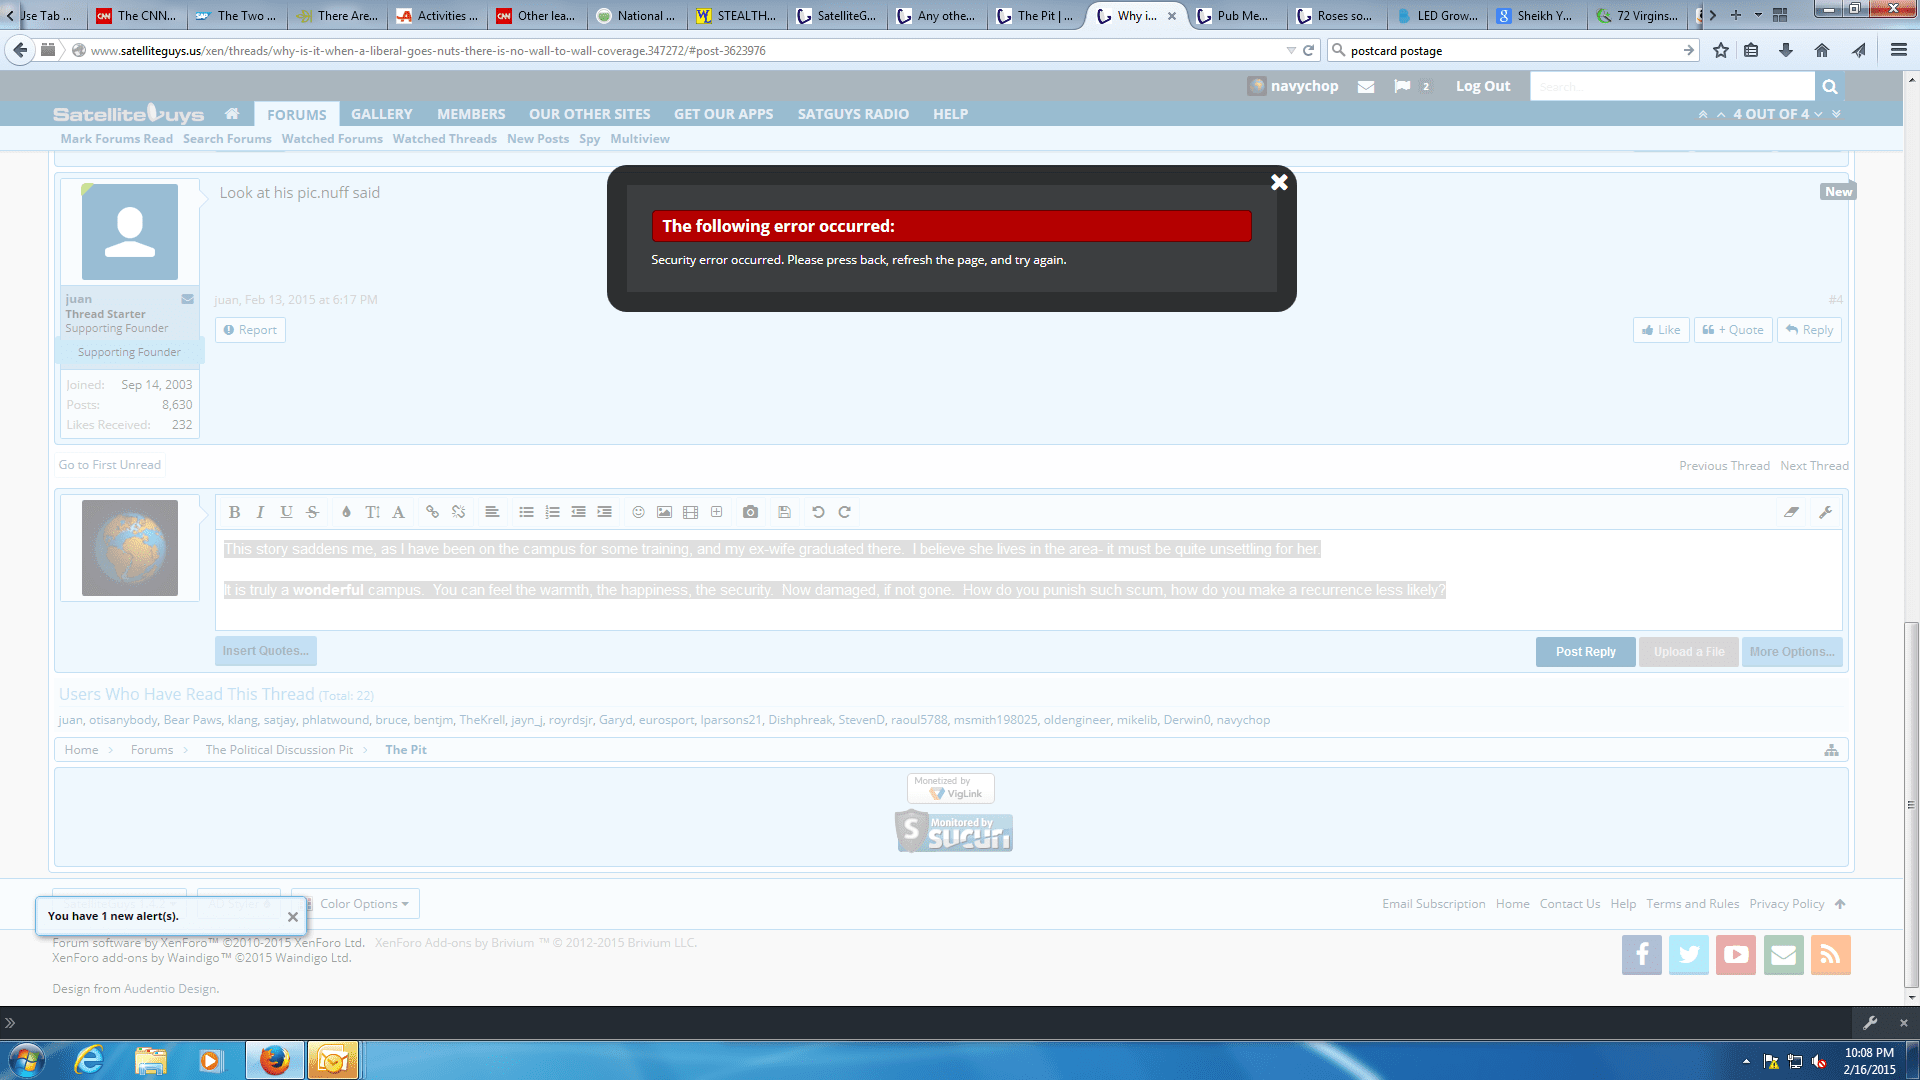Toggle italic formatting in reply editor

(x=260, y=512)
